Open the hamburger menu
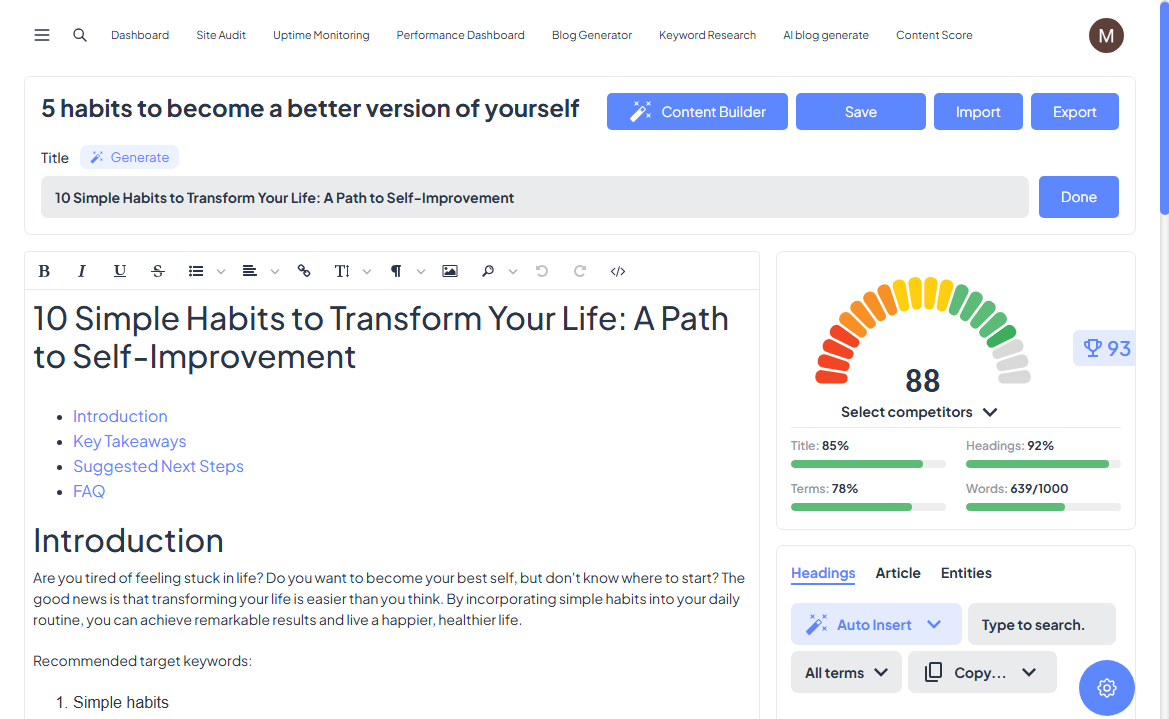 (42, 35)
